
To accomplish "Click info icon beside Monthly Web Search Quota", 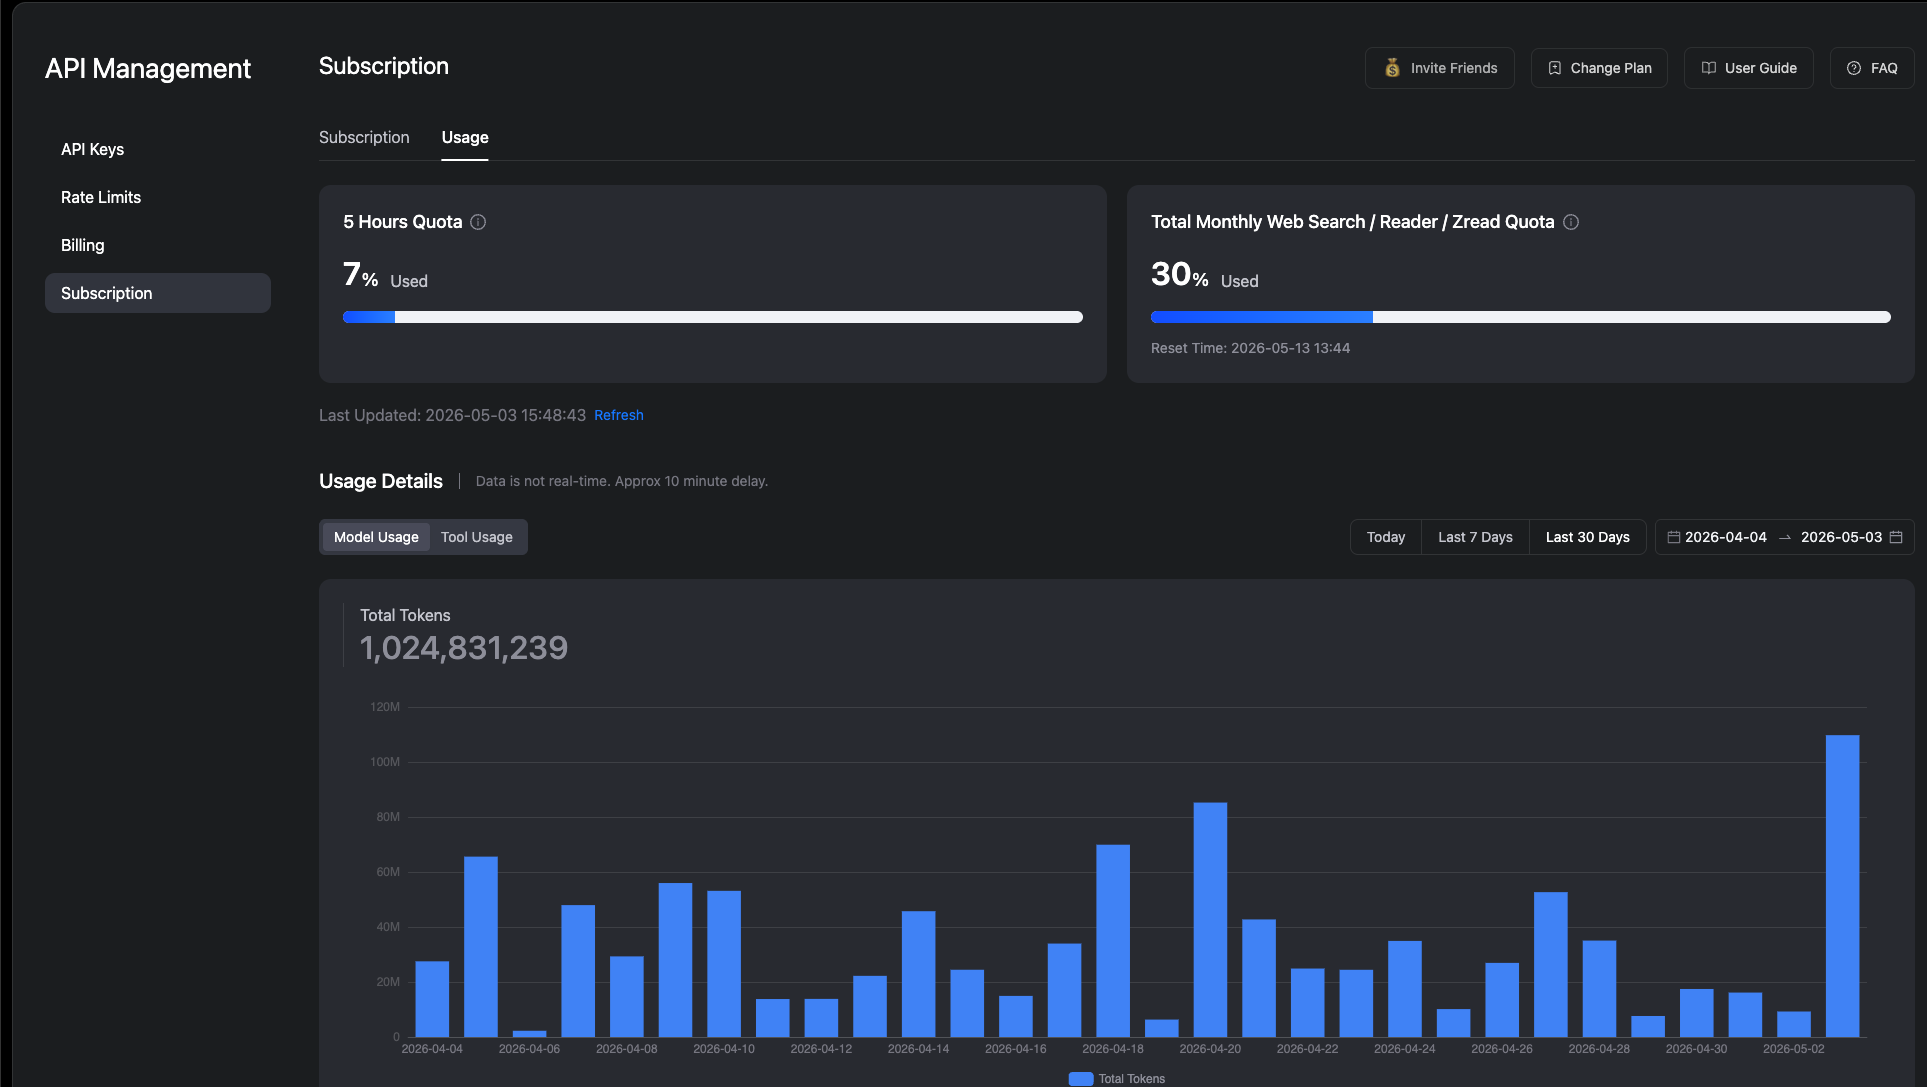I will [x=1571, y=222].
